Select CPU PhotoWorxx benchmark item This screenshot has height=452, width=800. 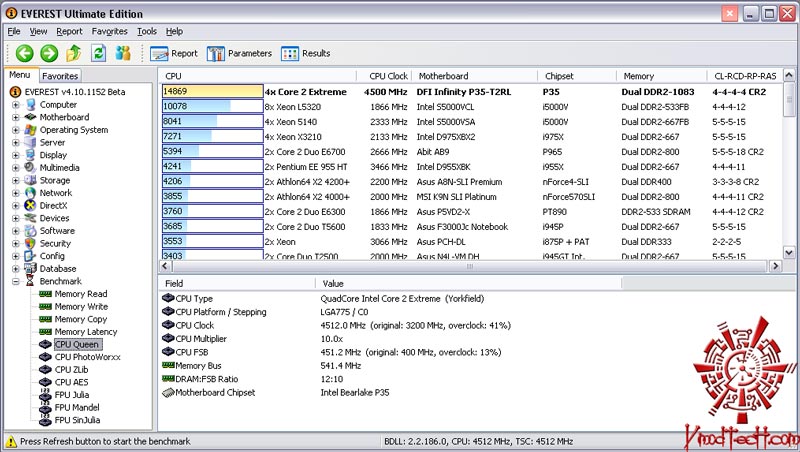point(90,357)
